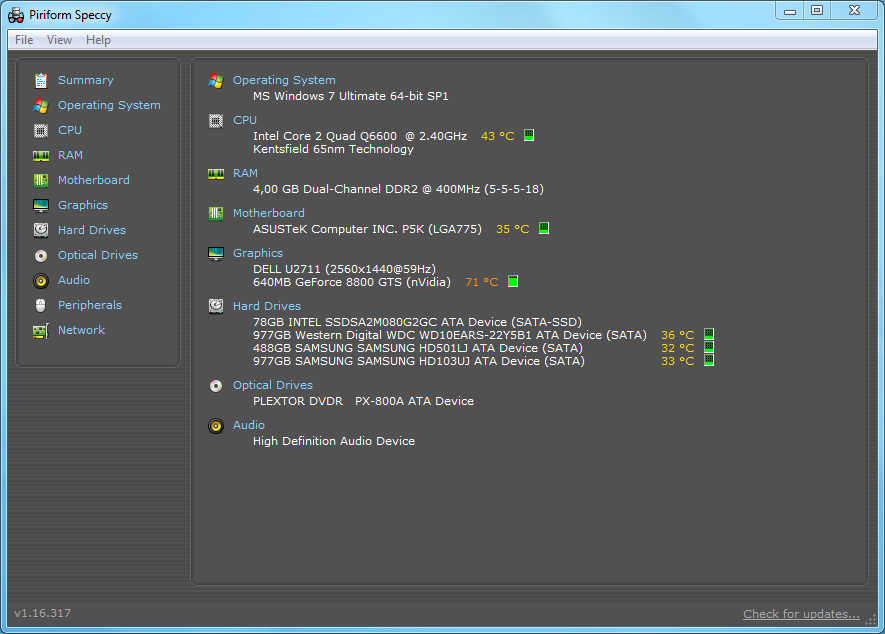
Task: Click the CPU heading link in main panel
Action: pos(245,120)
